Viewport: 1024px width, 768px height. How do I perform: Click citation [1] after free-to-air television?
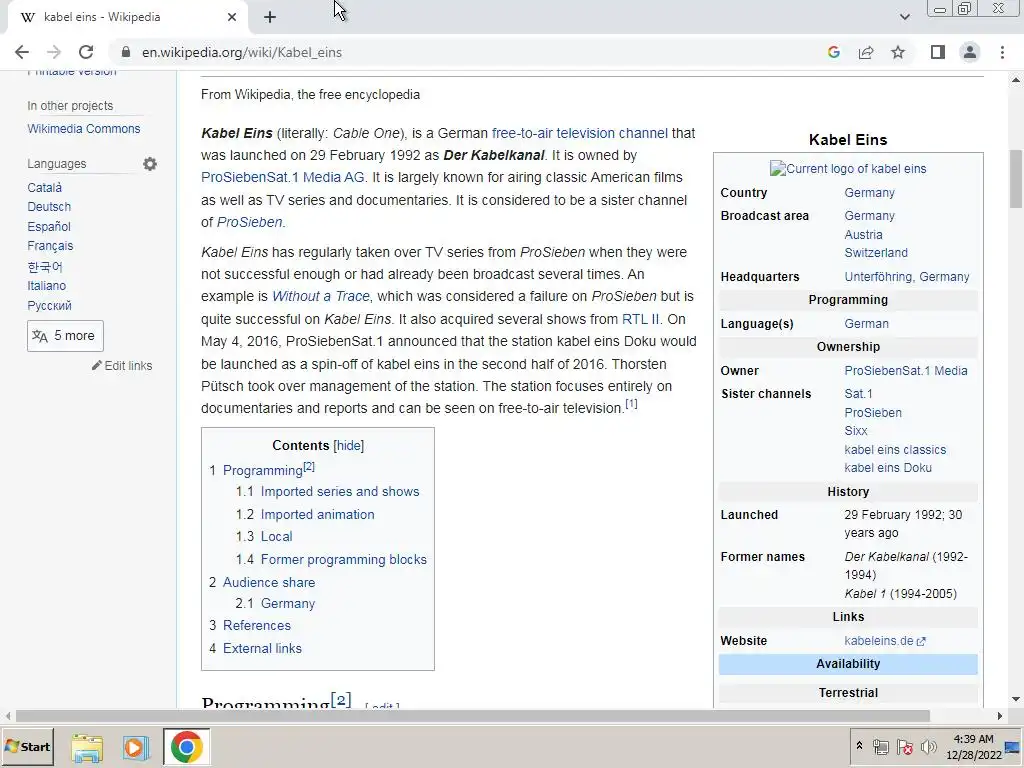click(631, 404)
